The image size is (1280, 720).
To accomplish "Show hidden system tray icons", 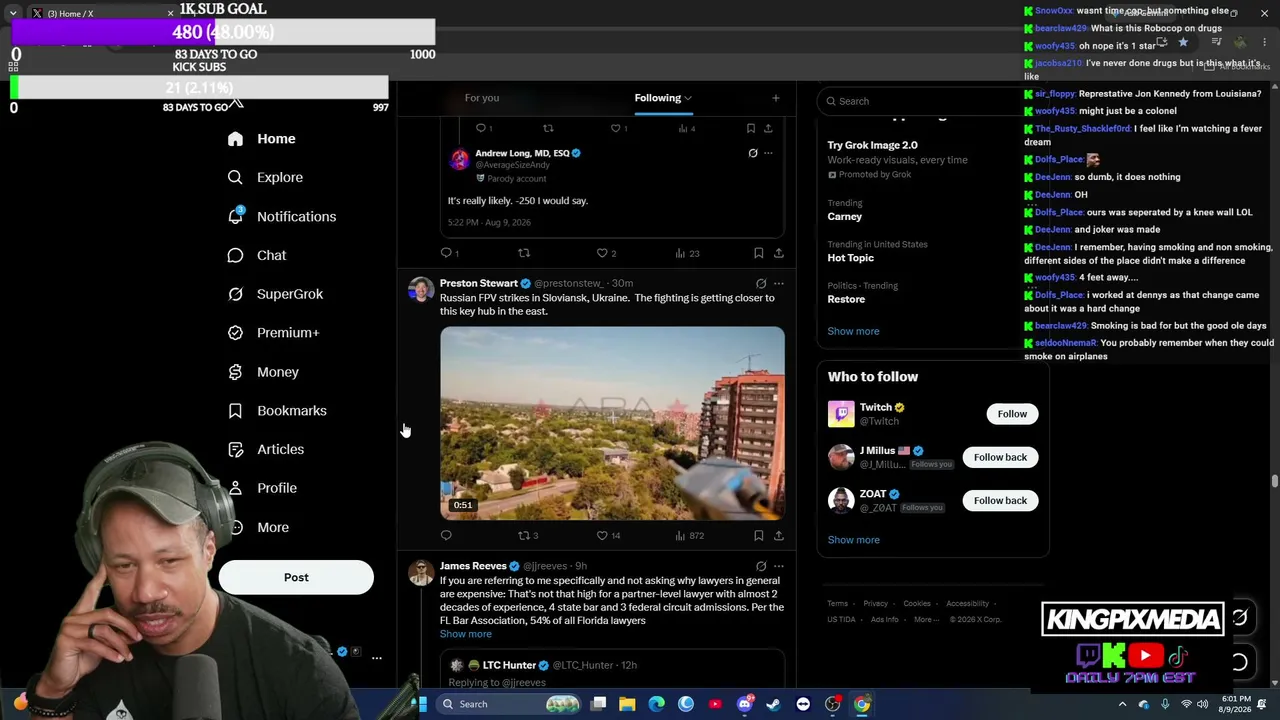I will pyautogui.click(x=1122, y=704).
